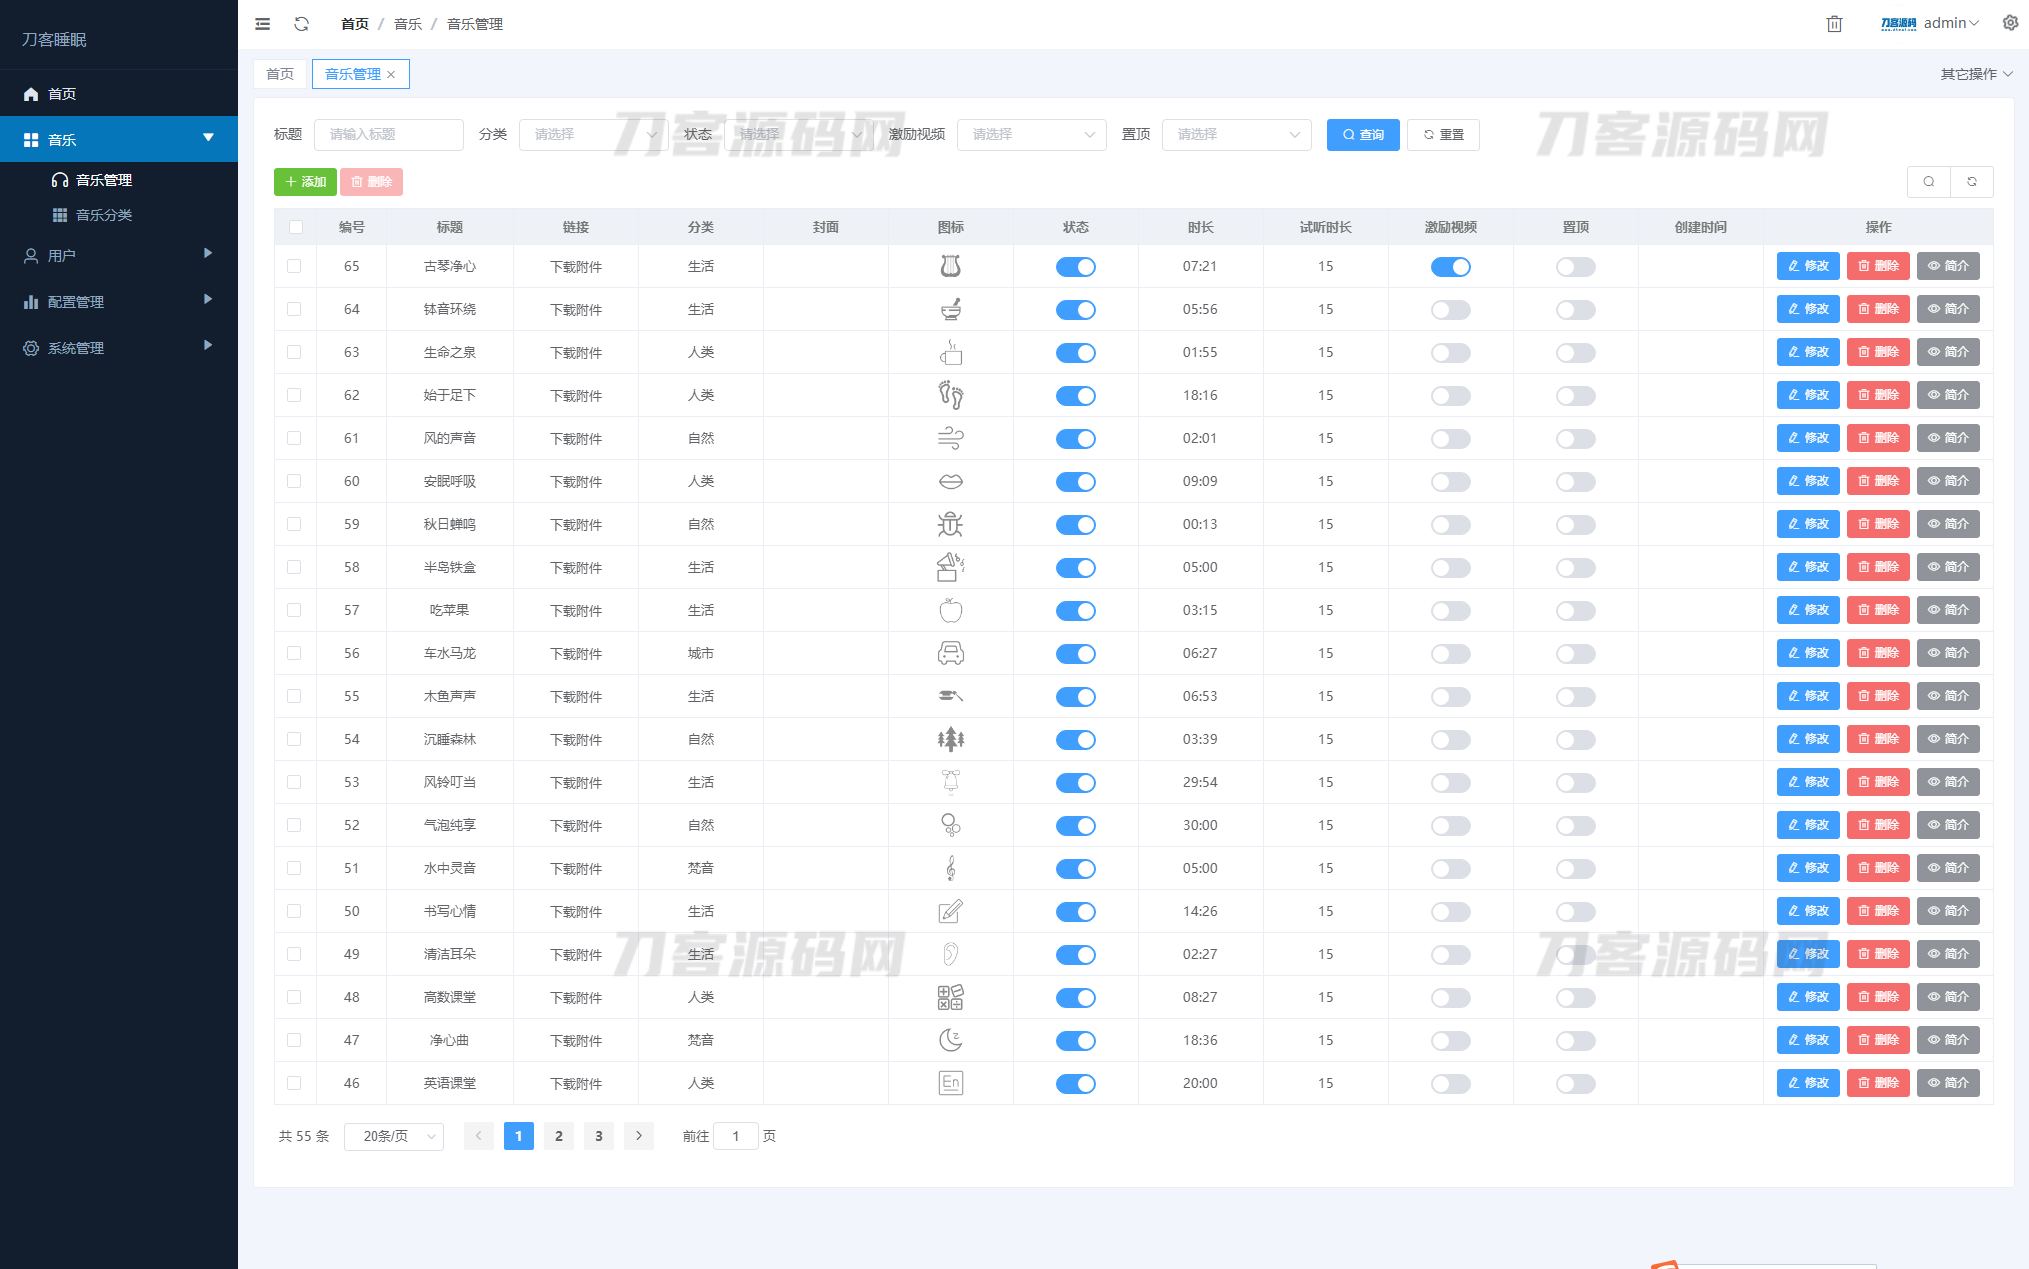
Task: Expand the 其它操作 dropdown at top right
Action: click(1976, 73)
